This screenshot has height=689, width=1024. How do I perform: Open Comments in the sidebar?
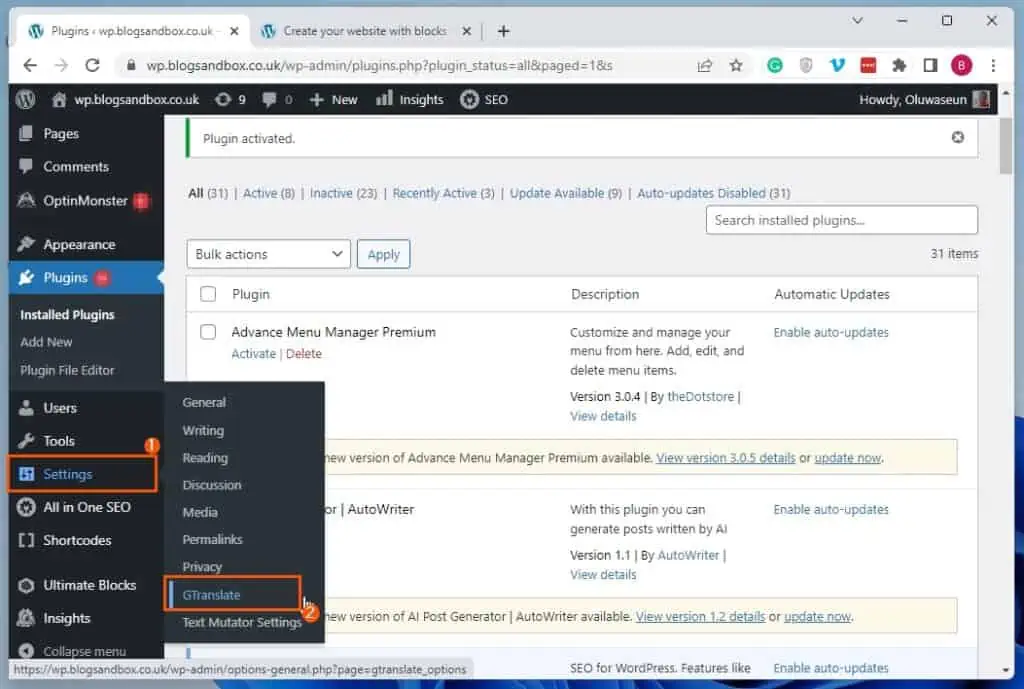[x=76, y=167]
